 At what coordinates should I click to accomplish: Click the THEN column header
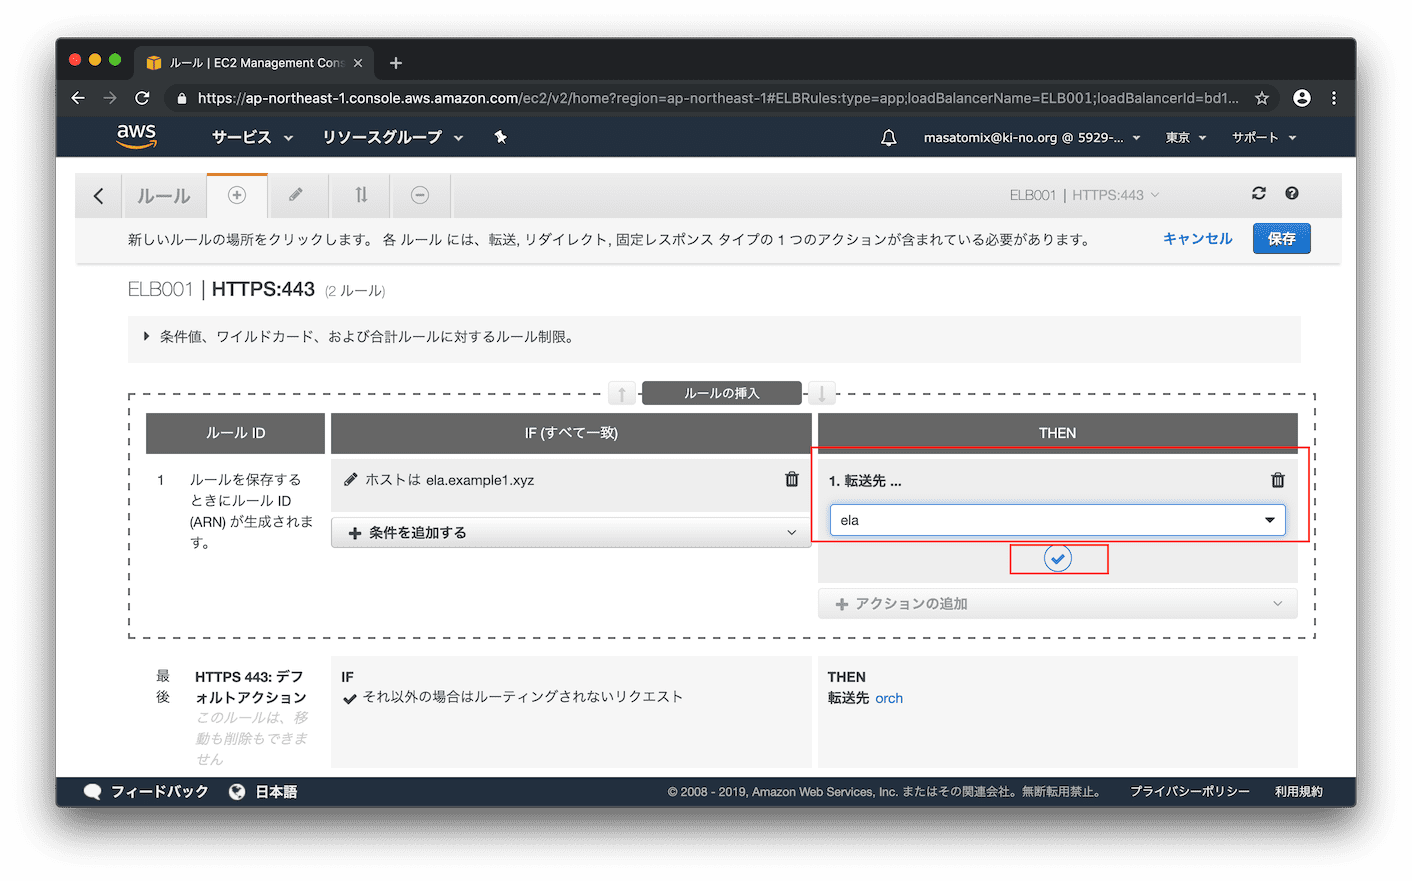tap(1058, 433)
